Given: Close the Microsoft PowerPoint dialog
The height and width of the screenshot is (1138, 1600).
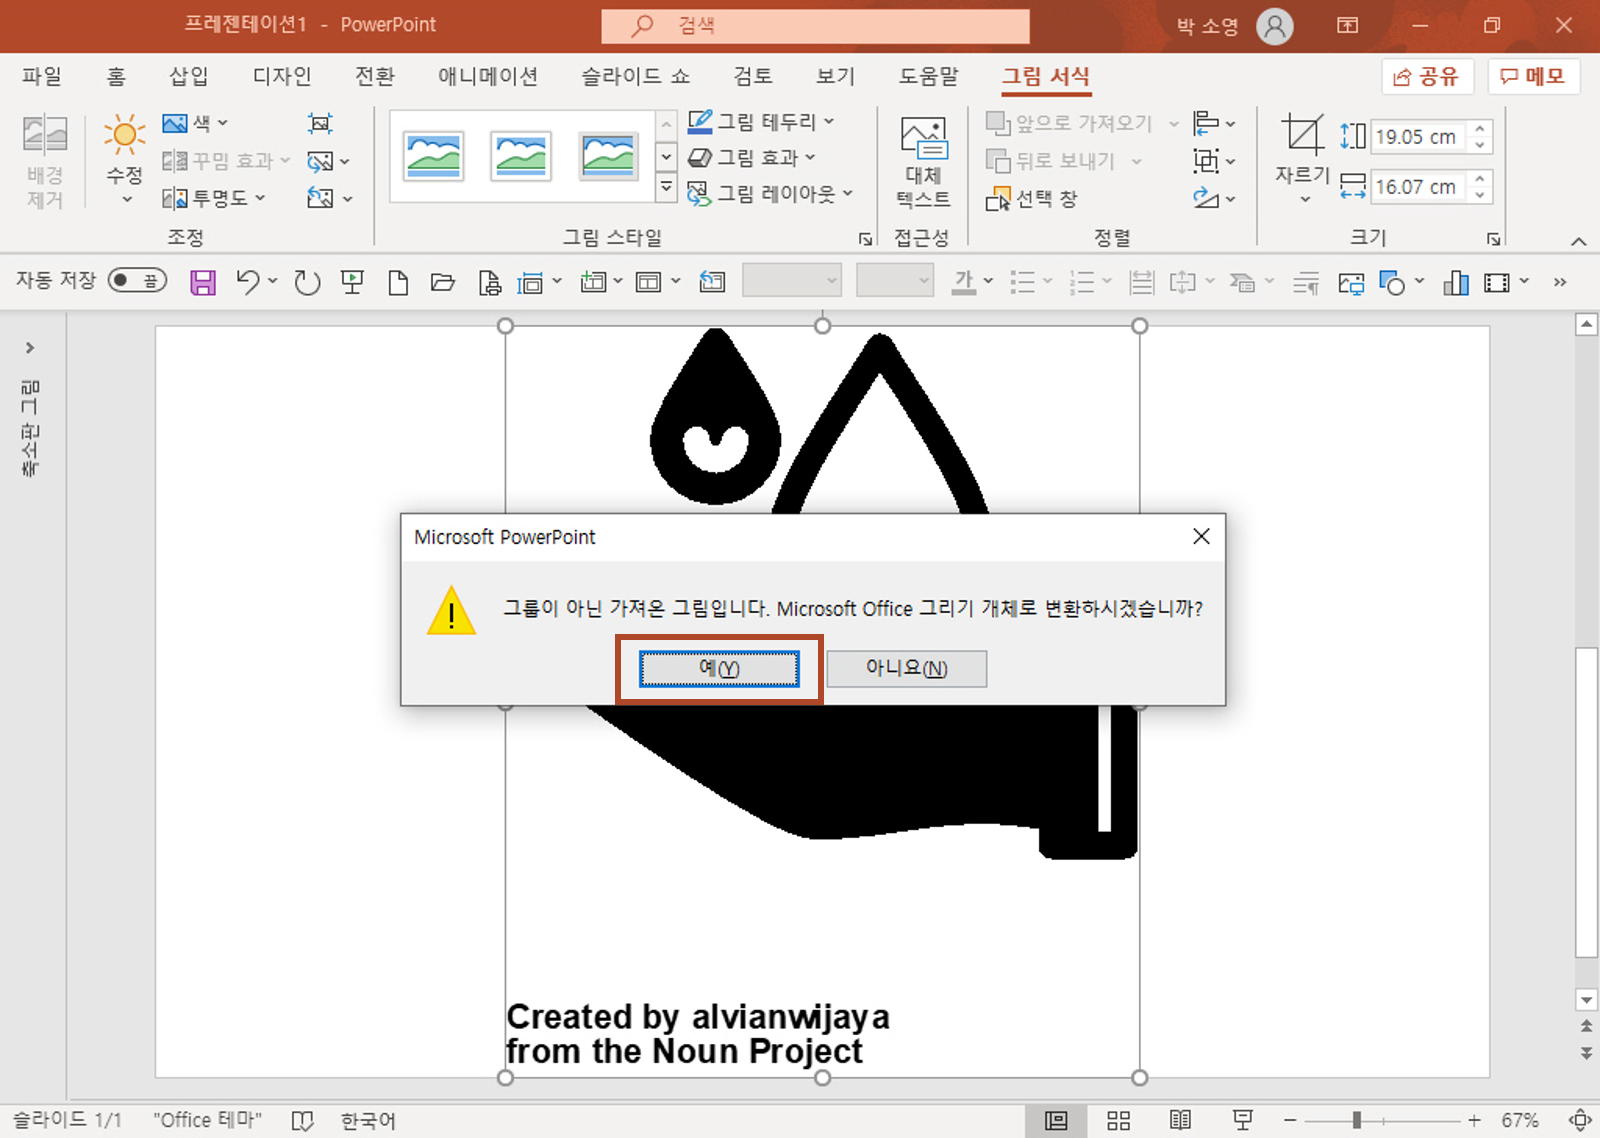Looking at the screenshot, I should point(1201,537).
